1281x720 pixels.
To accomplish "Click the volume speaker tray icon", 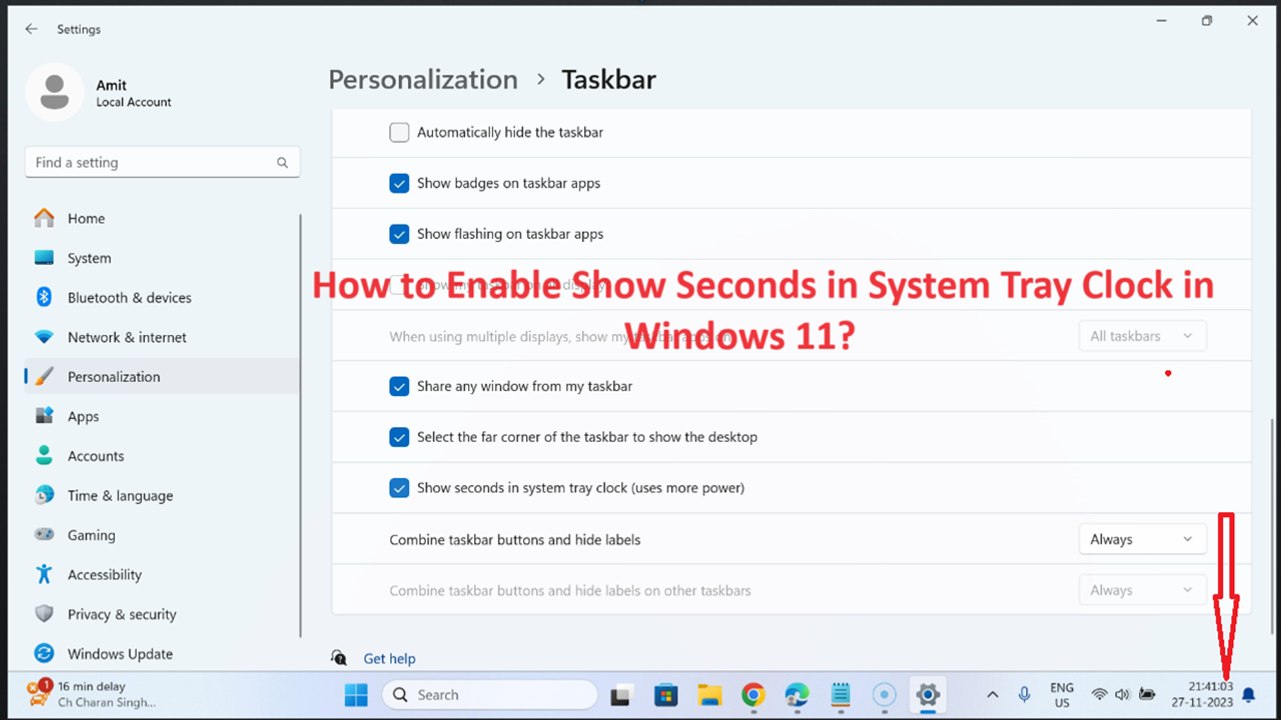I will click(1122, 694).
